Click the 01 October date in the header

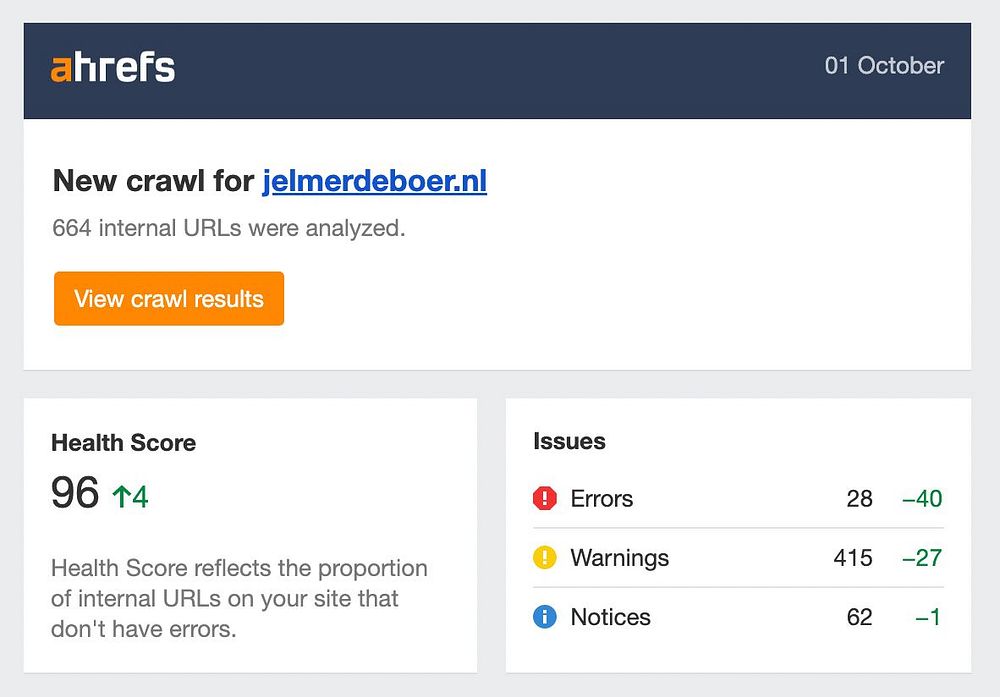[x=884, y=66]
